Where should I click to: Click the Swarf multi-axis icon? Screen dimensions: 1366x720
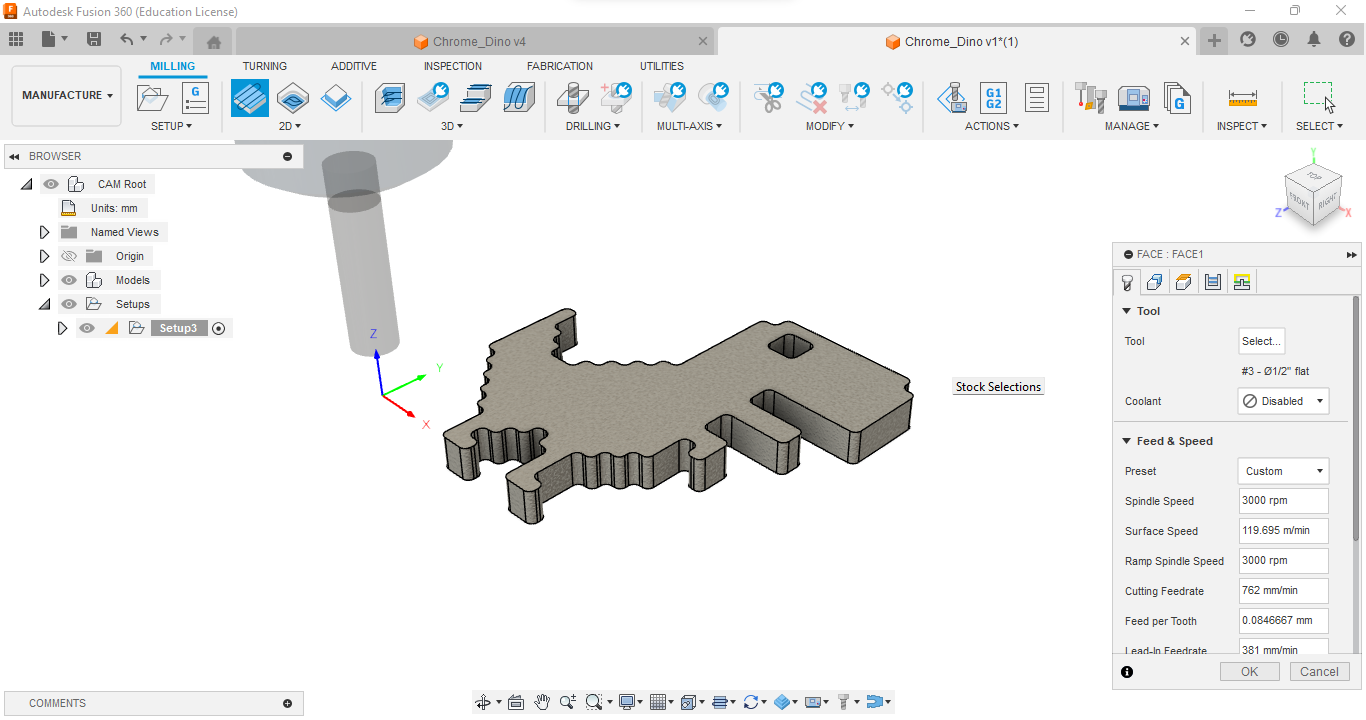[670, 98]
